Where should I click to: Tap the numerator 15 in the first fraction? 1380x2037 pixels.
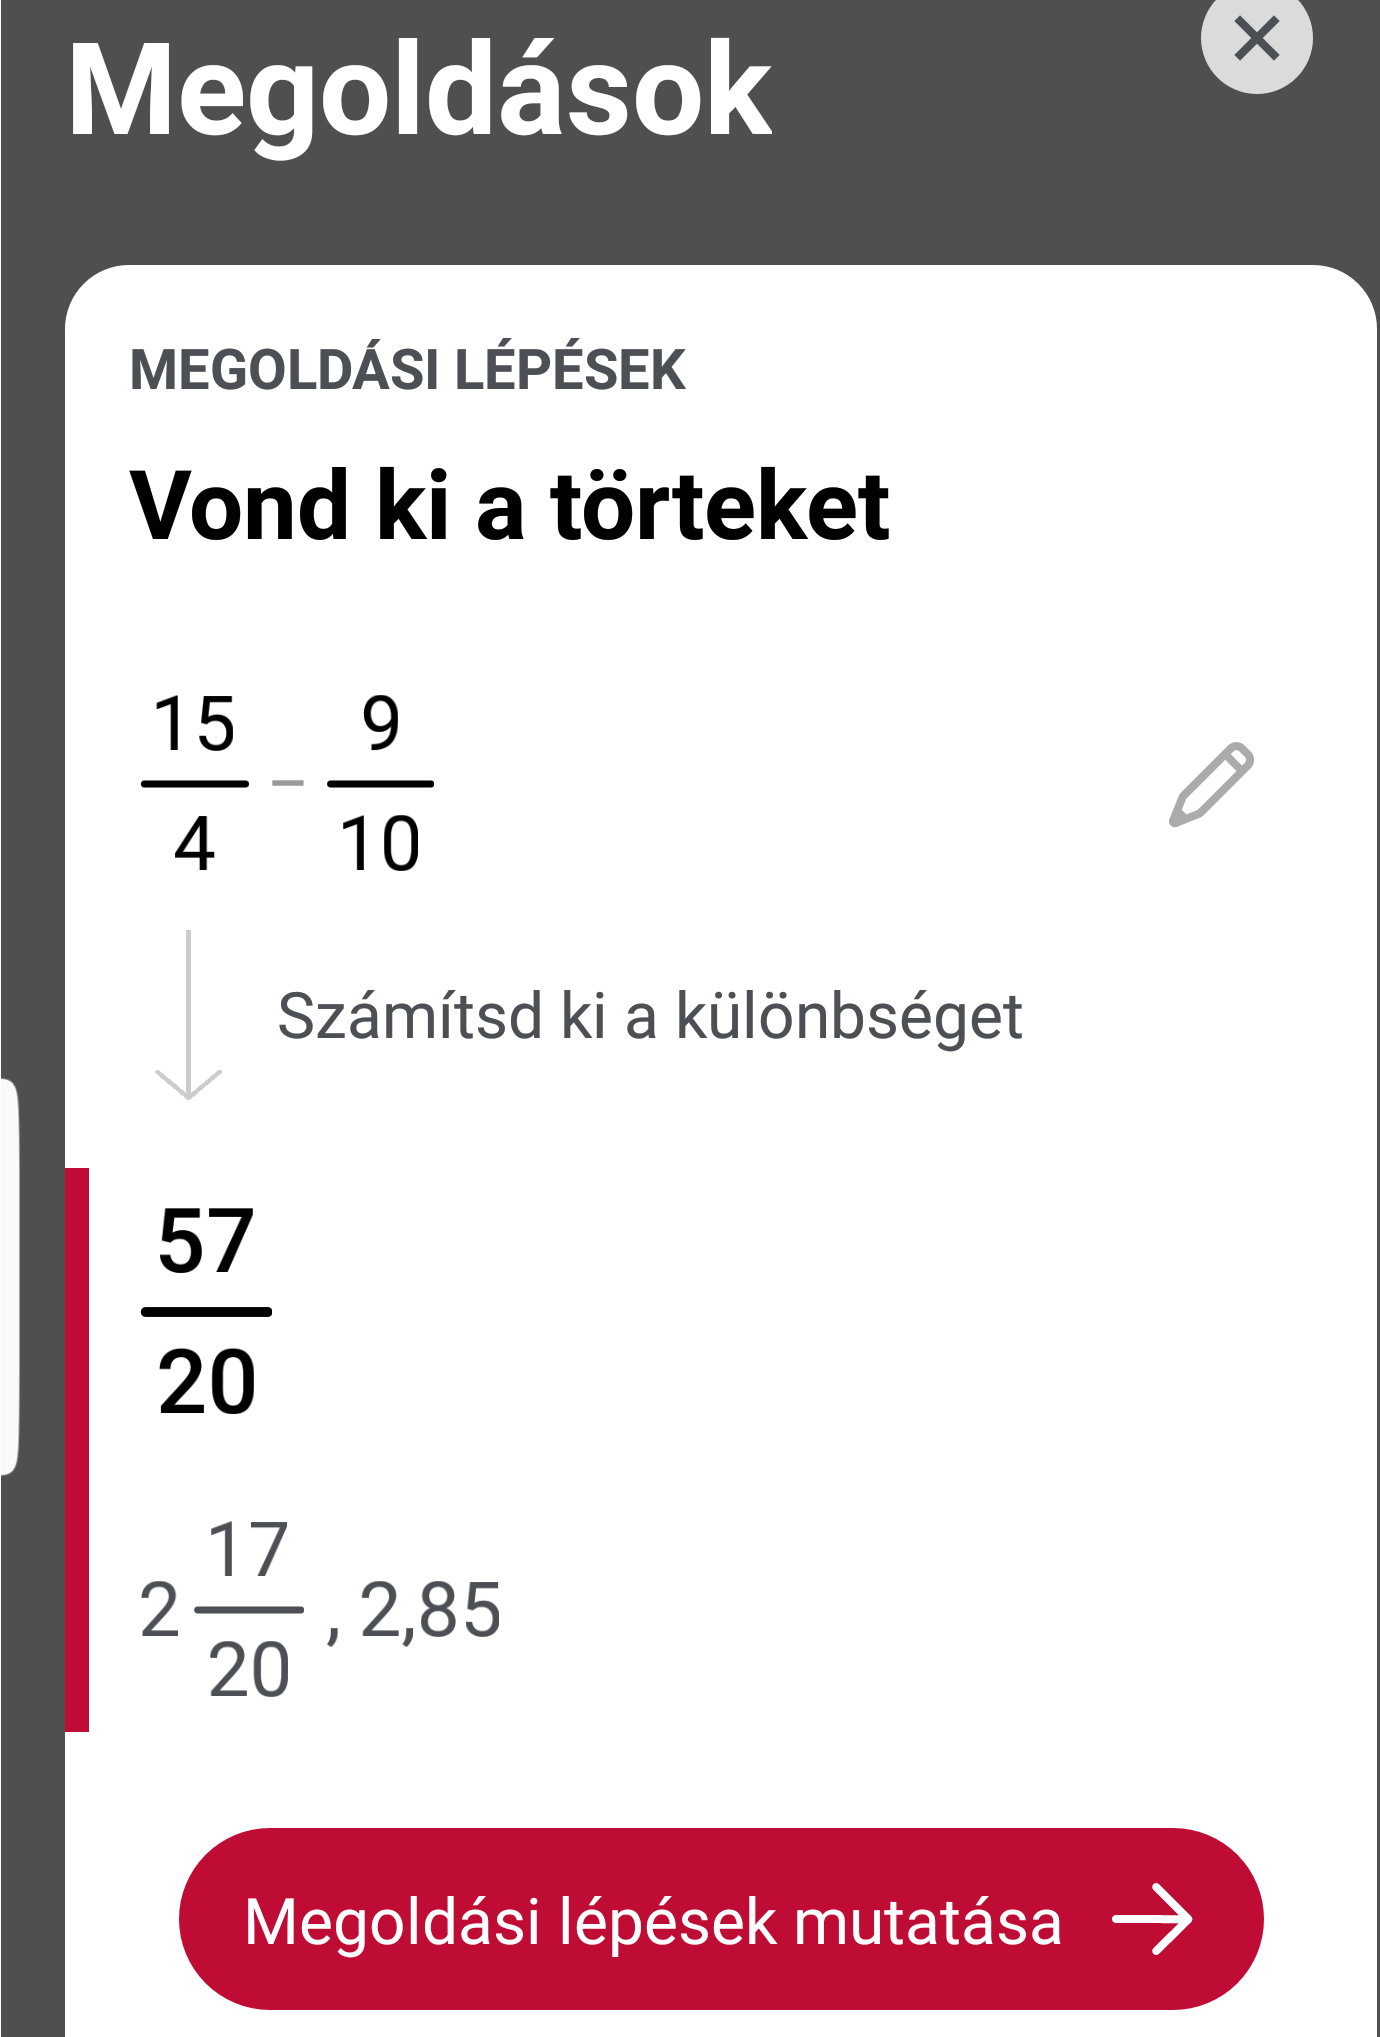(x=195, y=724)
